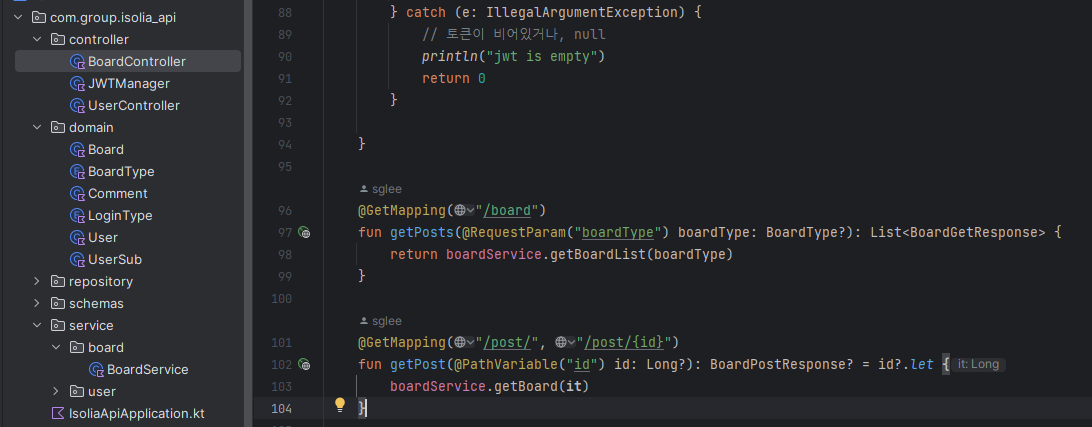Collapse the controller folder
Image resolution: width=1092 pixels, height=427 pixels.
click(36, 40)
